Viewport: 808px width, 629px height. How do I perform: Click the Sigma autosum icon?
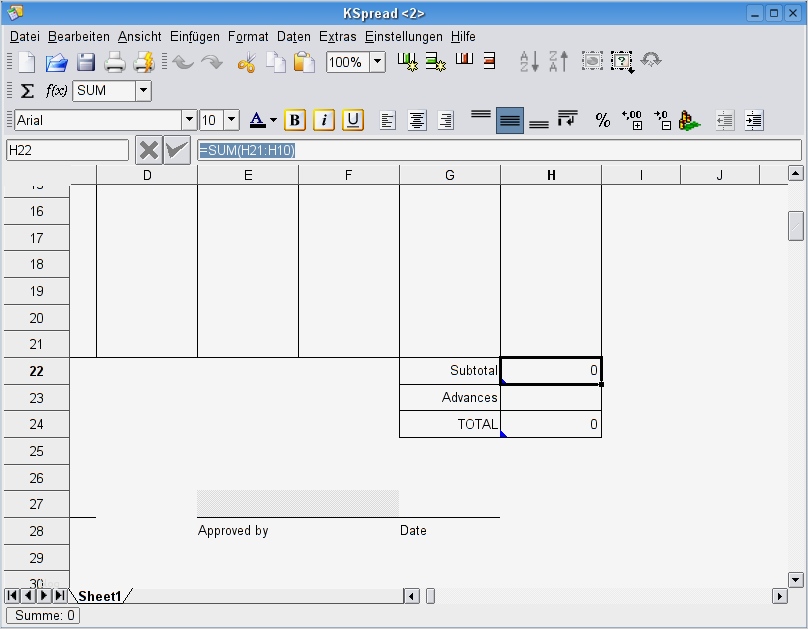[27, 91]
